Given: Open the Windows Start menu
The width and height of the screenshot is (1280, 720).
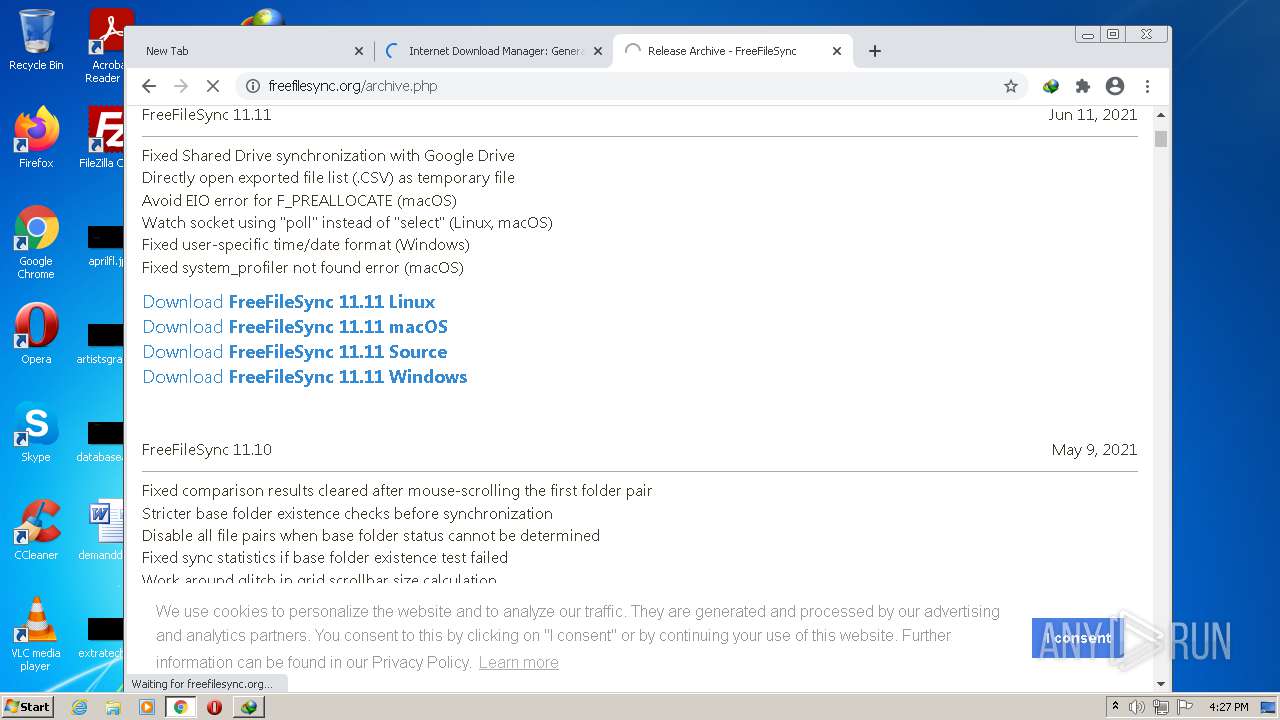Looking at the screenshot, I should click(28, 707).
